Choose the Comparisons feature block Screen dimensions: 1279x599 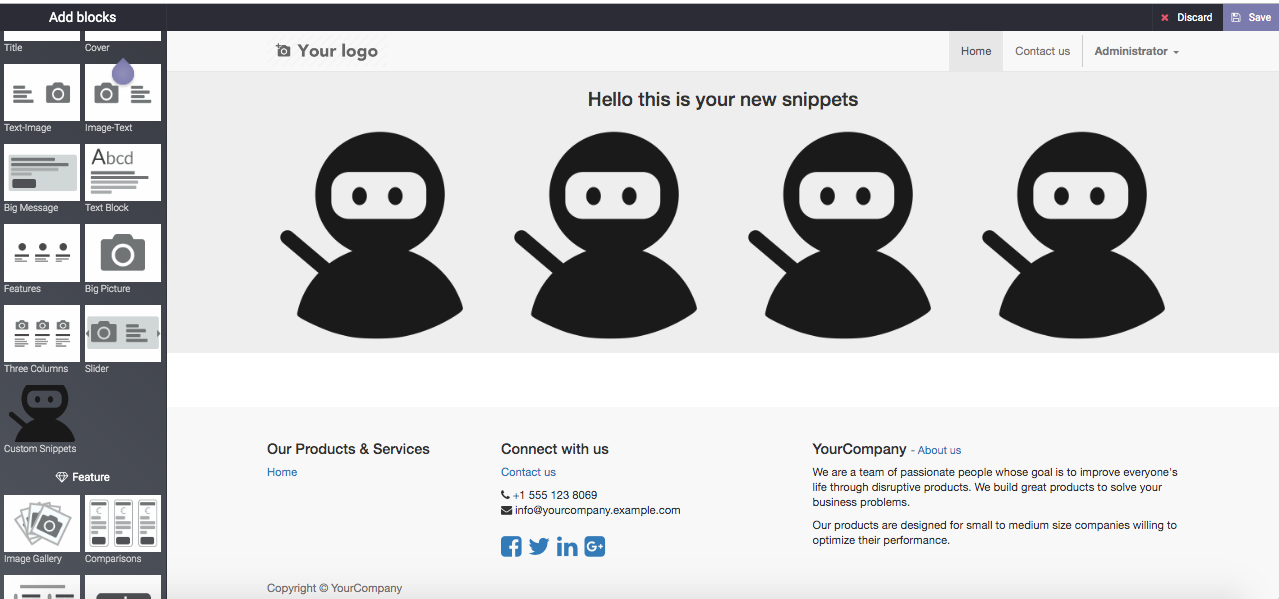coord(123,523)
